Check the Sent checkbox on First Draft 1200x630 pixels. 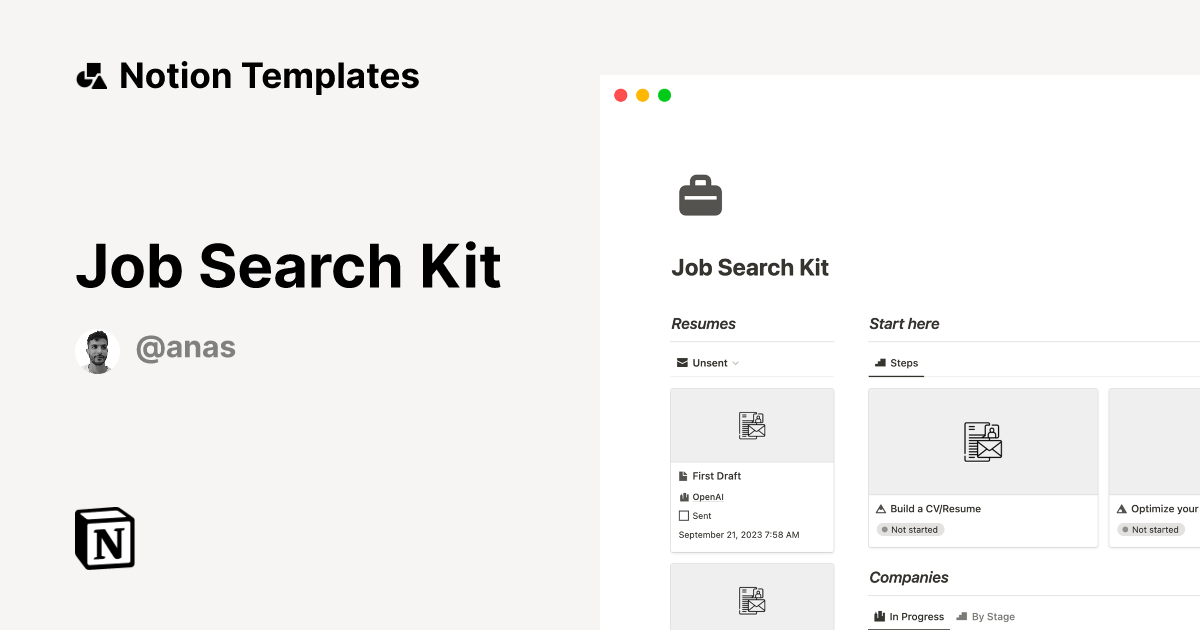pos(683,515)
